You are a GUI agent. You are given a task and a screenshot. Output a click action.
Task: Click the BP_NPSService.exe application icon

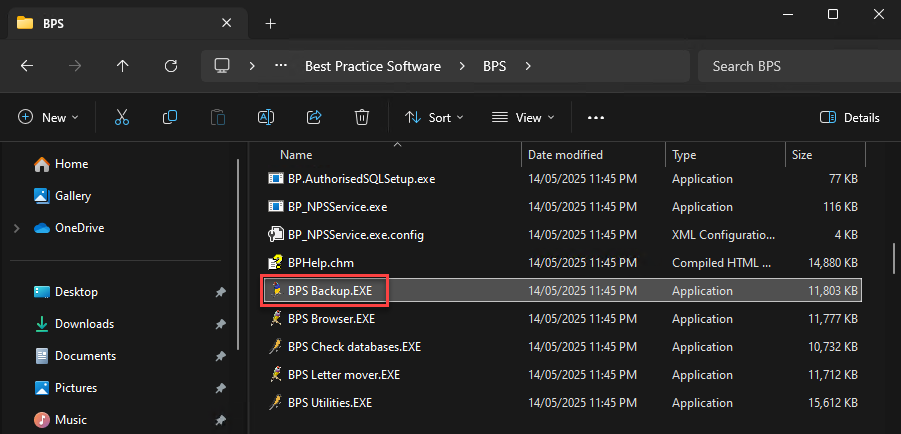click(276, 206)
